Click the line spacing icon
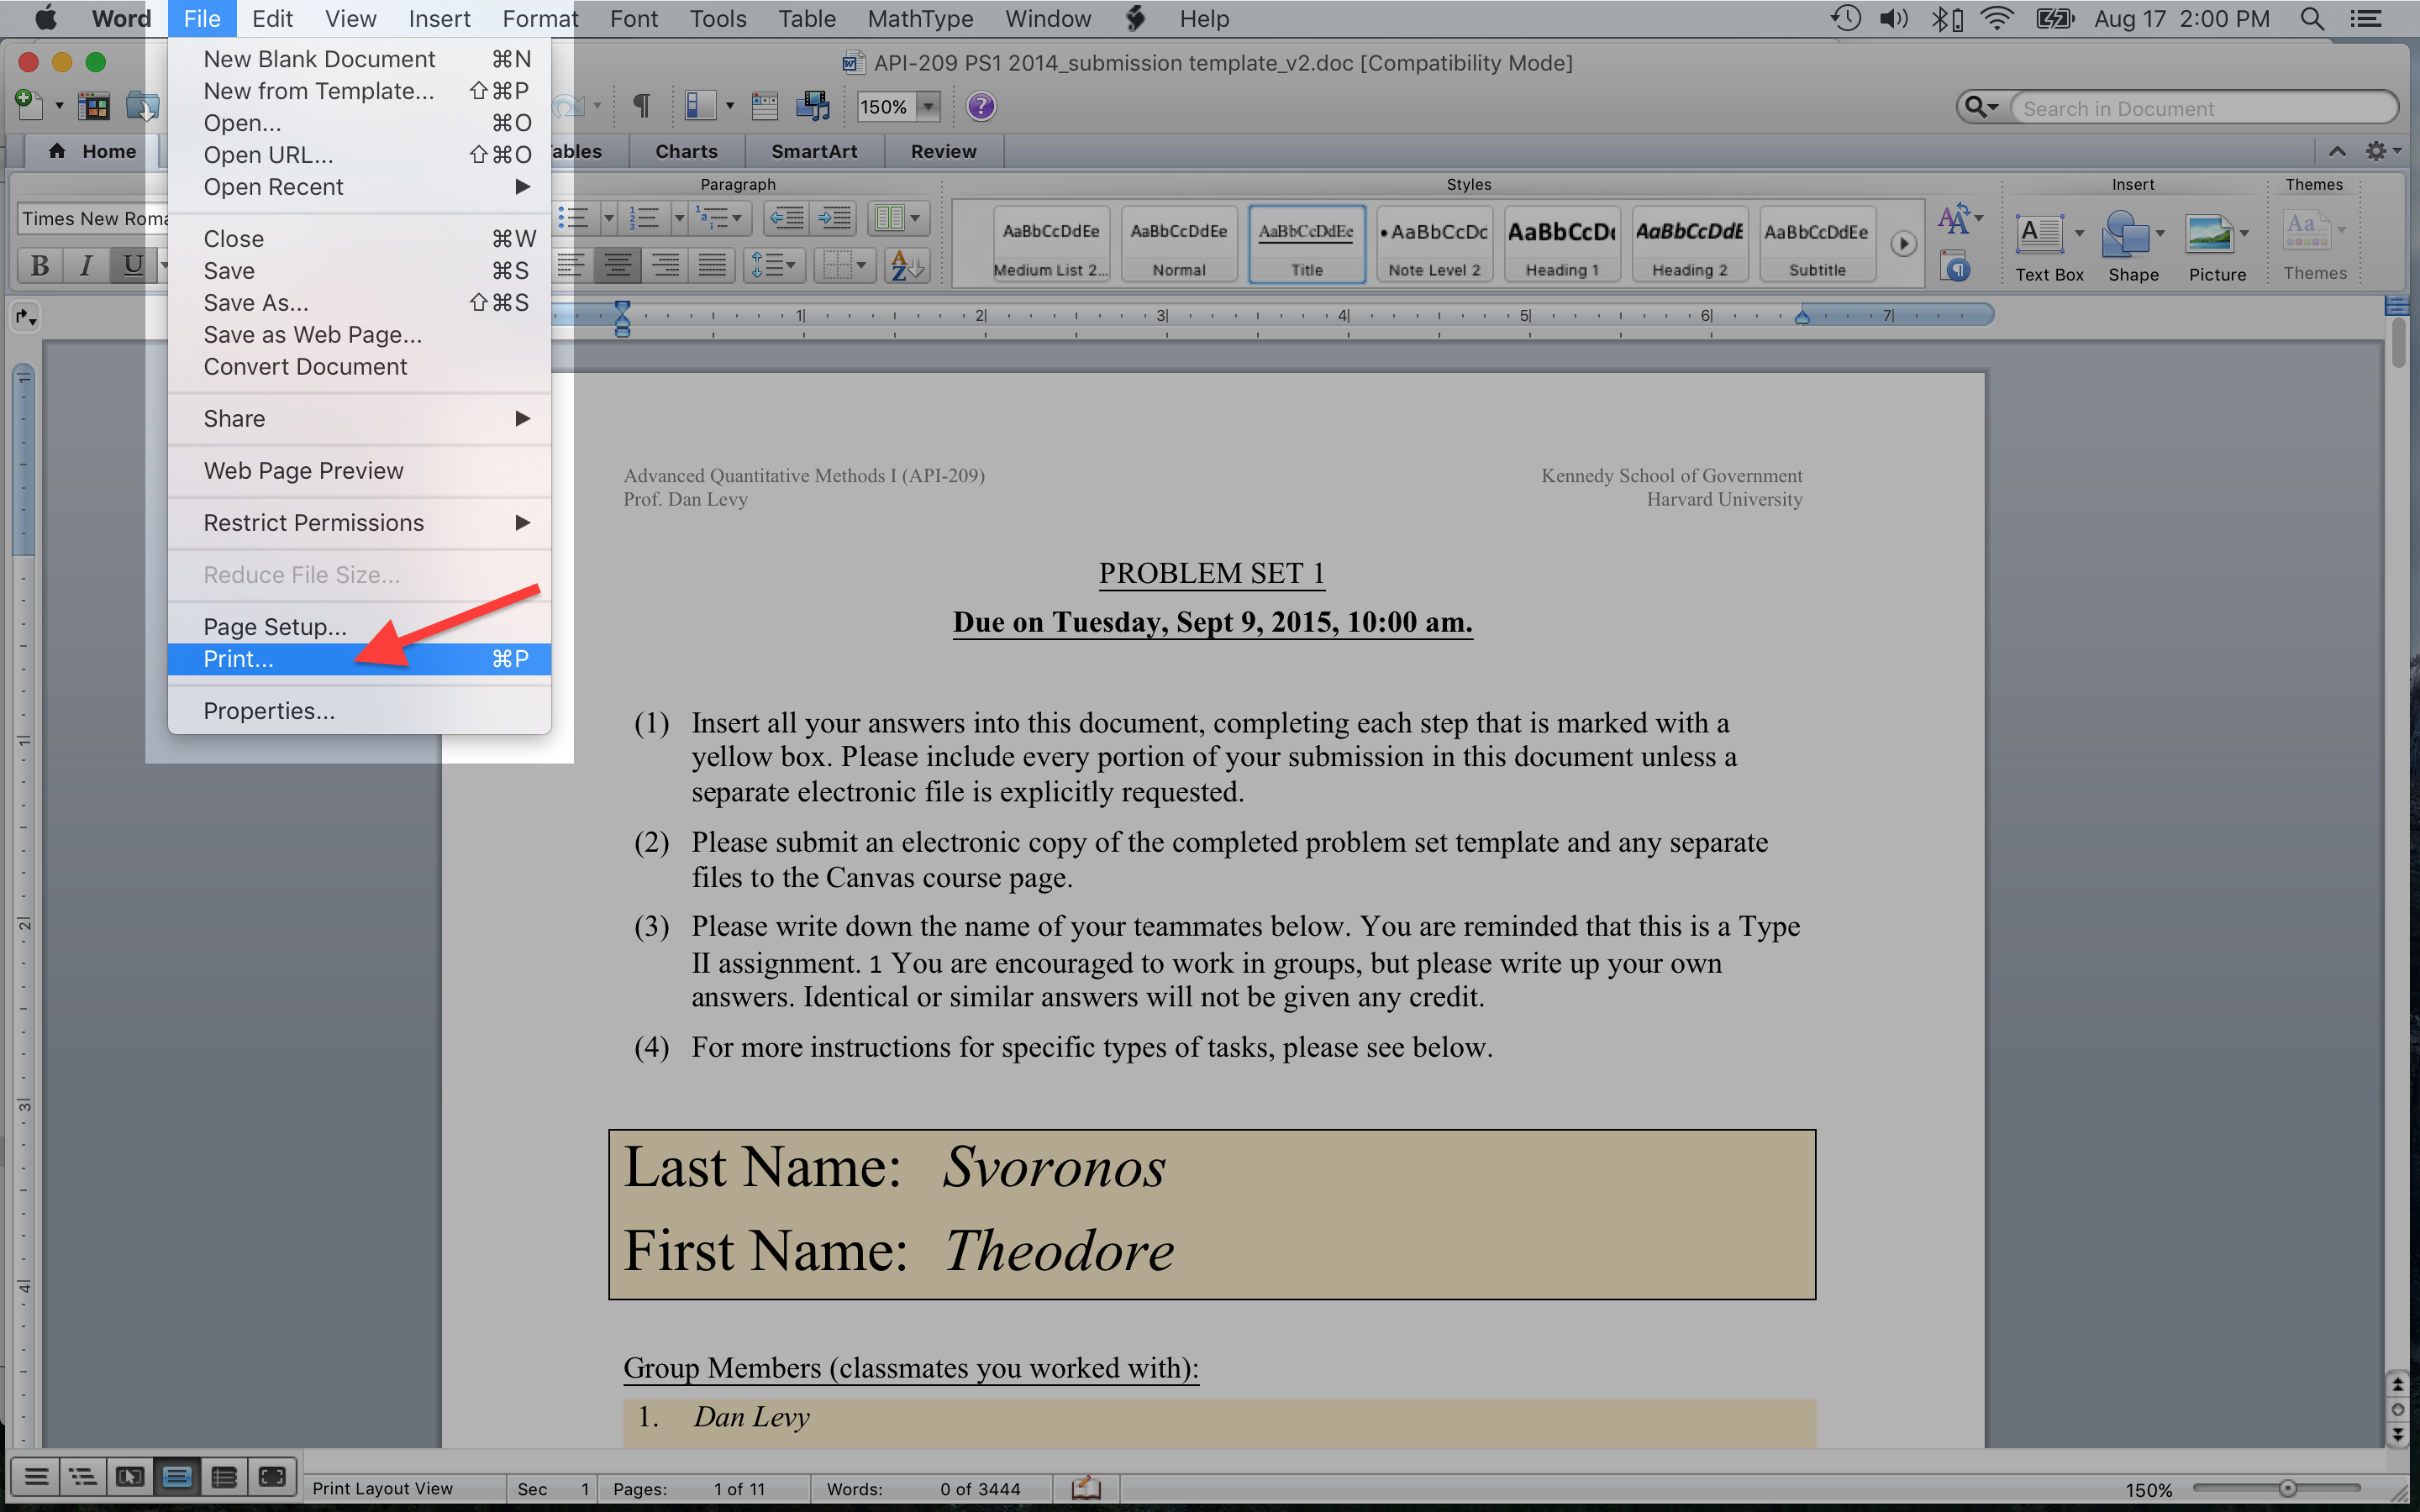Viewport: 2420px width, 1512px height. pyautogui.click(x=766, y=265)
